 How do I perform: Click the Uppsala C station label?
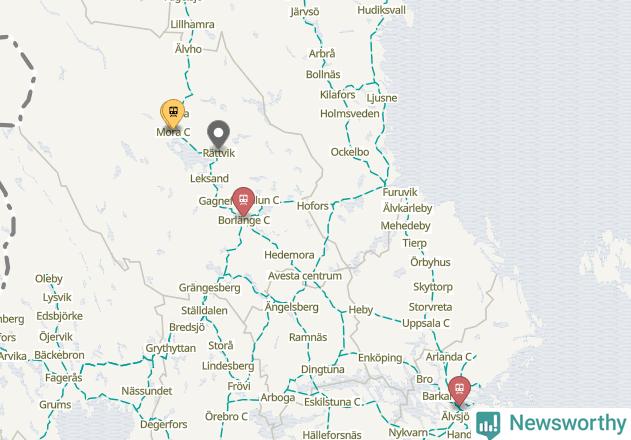pos(426,323)
